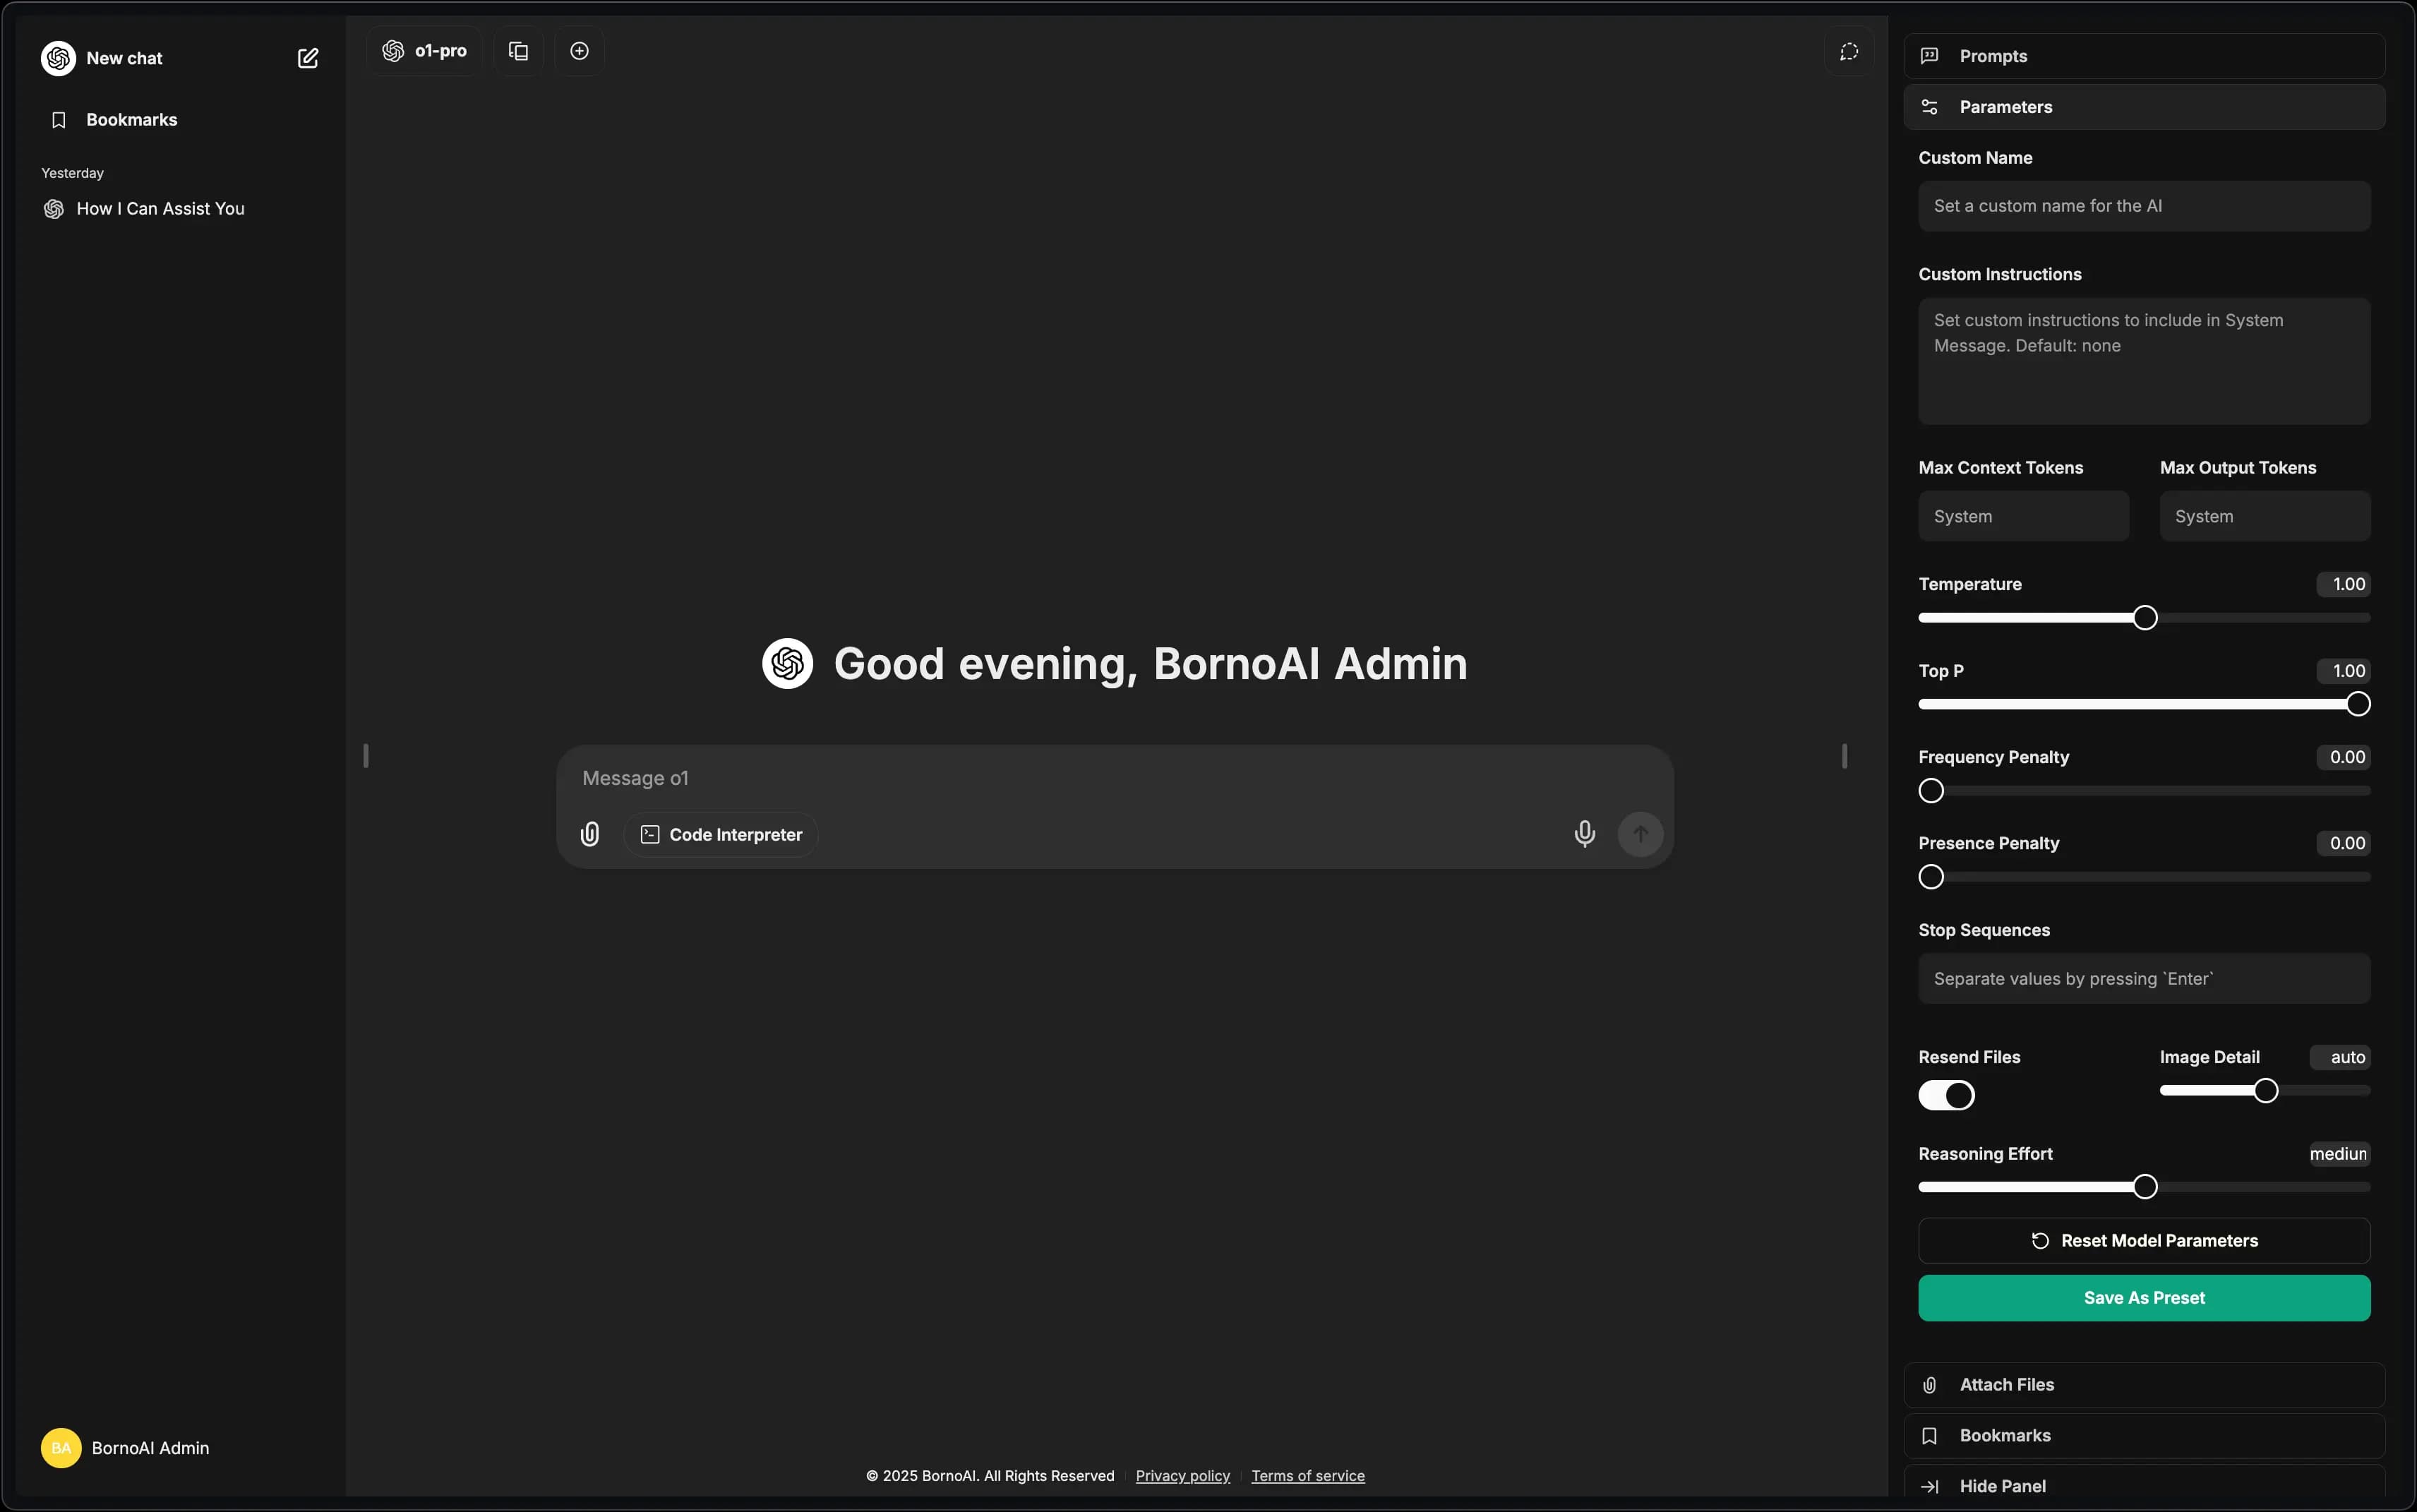Image resolution: width=2417 pixels, height=1512 pixels.
Task: Click the Top P slider handle
Action: pyautogui.click(x=2357, y=704)
